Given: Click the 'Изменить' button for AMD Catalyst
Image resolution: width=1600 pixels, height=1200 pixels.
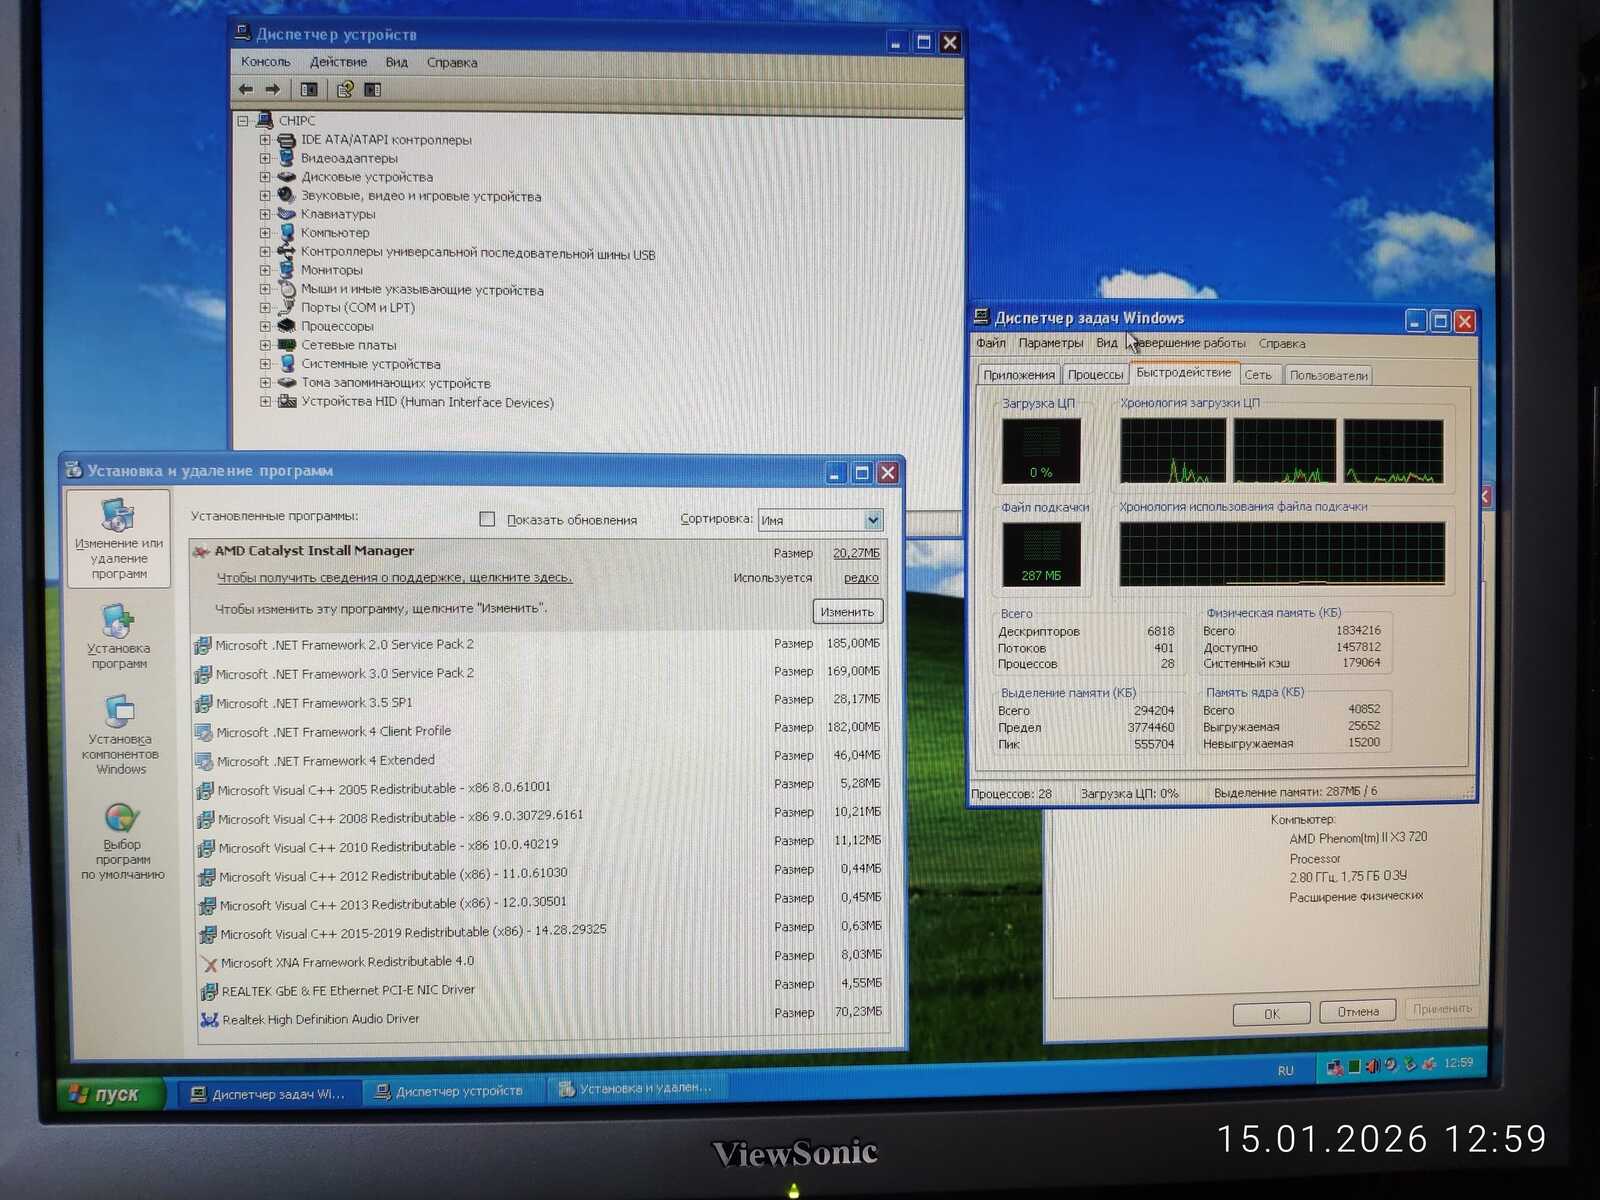Looking at the screenshot, I should coord(847,612).
